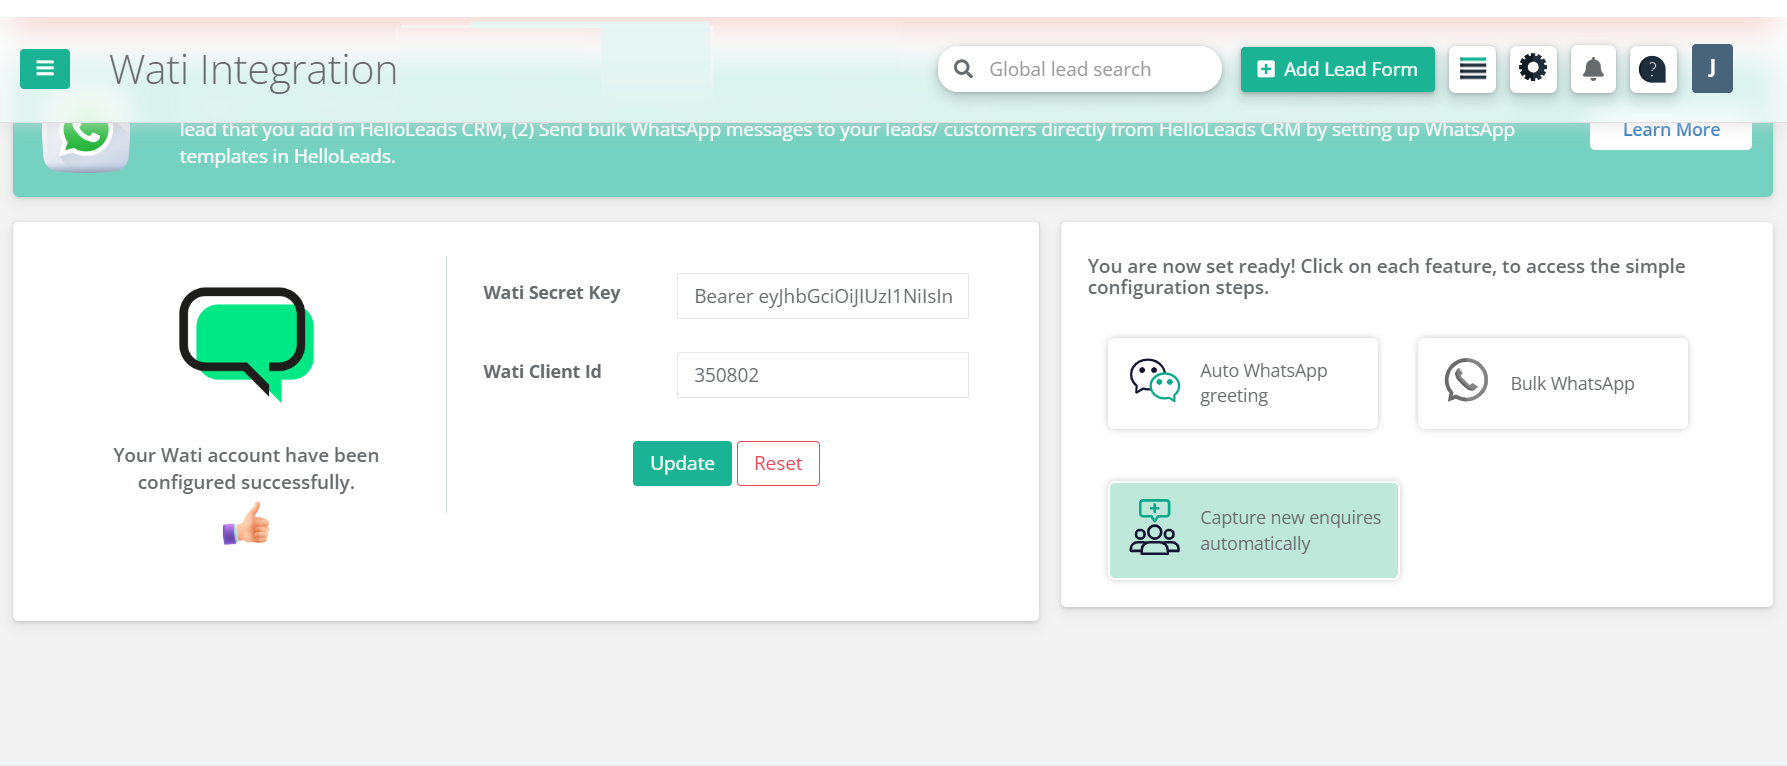Click the thumbs up emoji image
Viewport: 1787px width, 766px height.
click(x=246, y=523)
